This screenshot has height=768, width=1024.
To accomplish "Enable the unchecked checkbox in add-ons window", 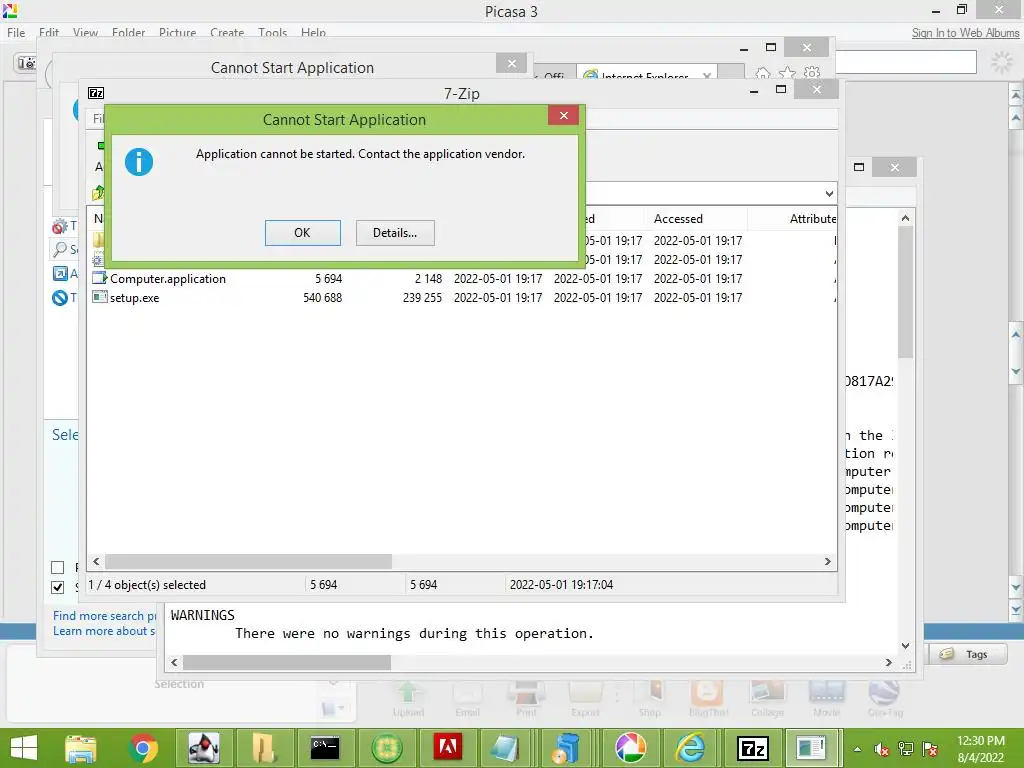I will point(57,567).
